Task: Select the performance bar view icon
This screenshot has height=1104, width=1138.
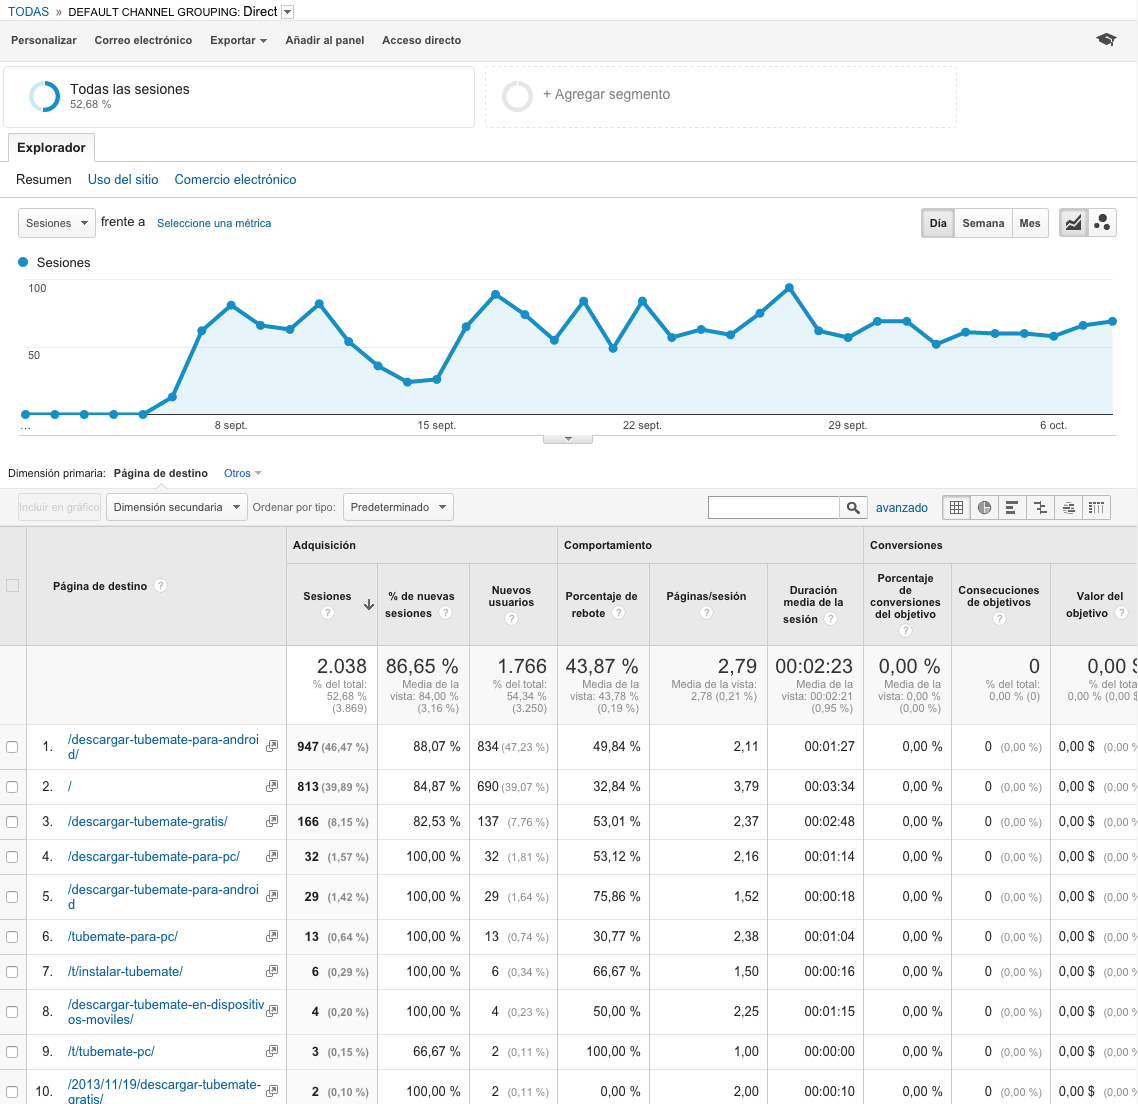Action: pos(1012,507)
